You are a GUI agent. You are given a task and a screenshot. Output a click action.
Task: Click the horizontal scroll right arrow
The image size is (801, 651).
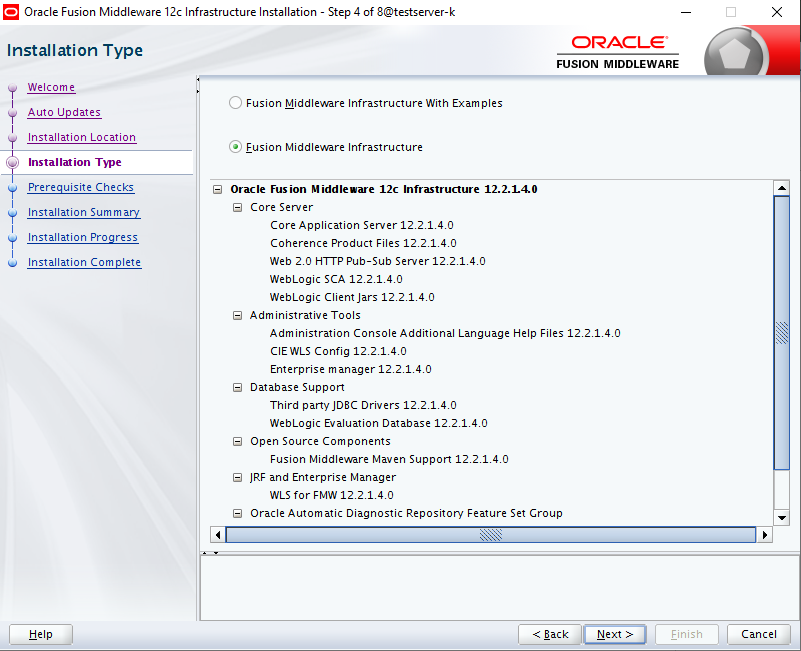765,535
